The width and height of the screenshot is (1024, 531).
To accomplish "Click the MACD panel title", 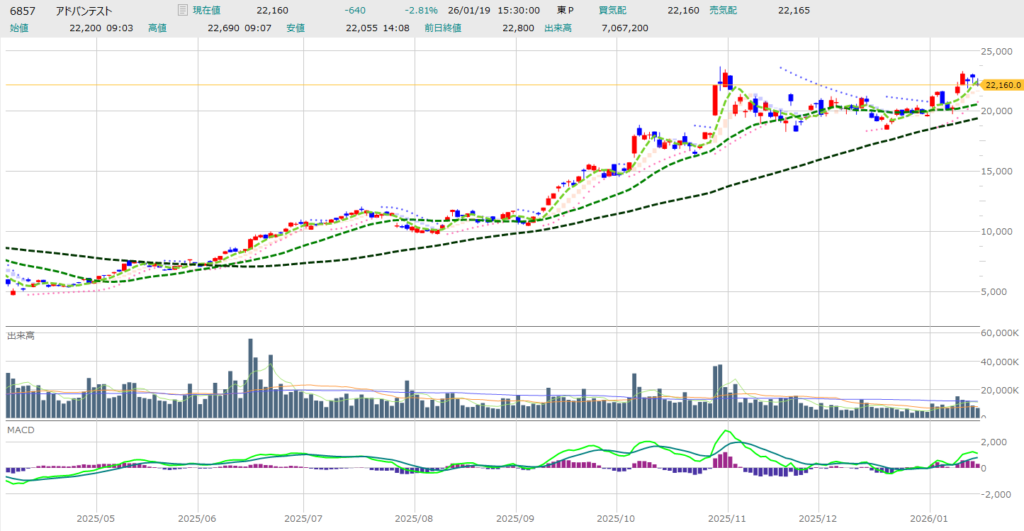I will point(19,431).
